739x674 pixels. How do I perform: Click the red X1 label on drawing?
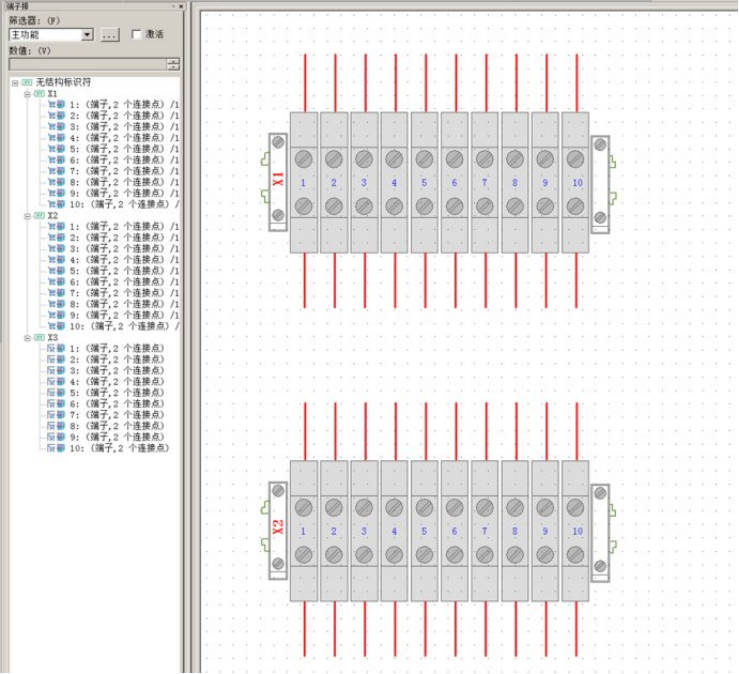(x=278, y=179)
